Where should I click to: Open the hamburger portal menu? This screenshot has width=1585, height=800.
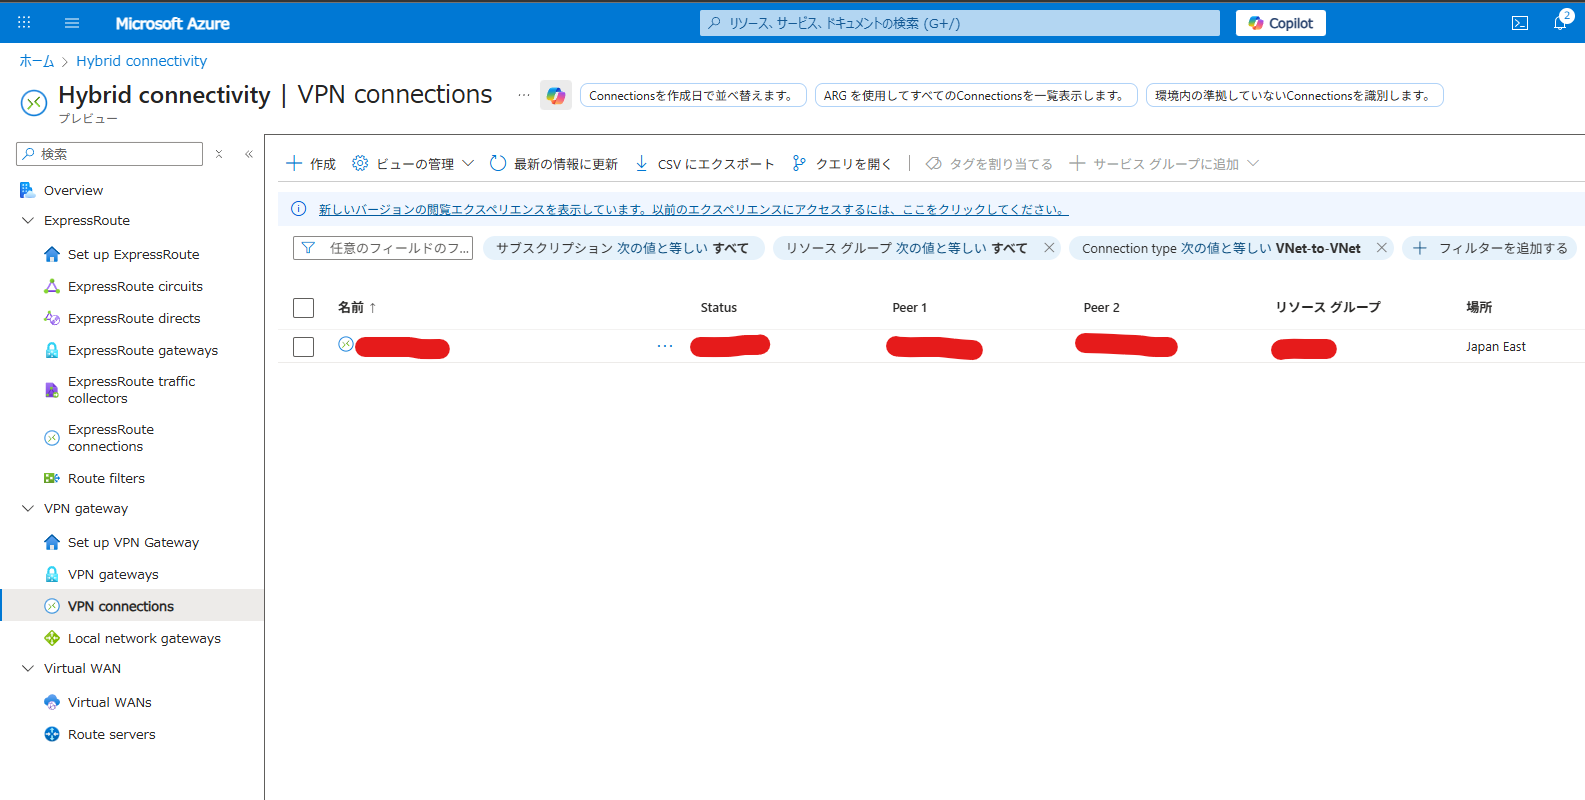72,23
